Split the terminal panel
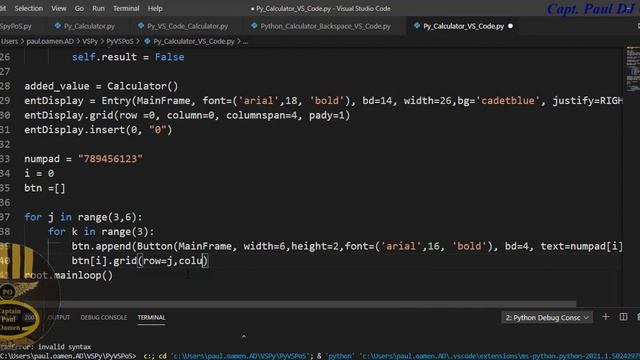Image resolution: width=640 pixels, height=360 pixels. (623, 317)
